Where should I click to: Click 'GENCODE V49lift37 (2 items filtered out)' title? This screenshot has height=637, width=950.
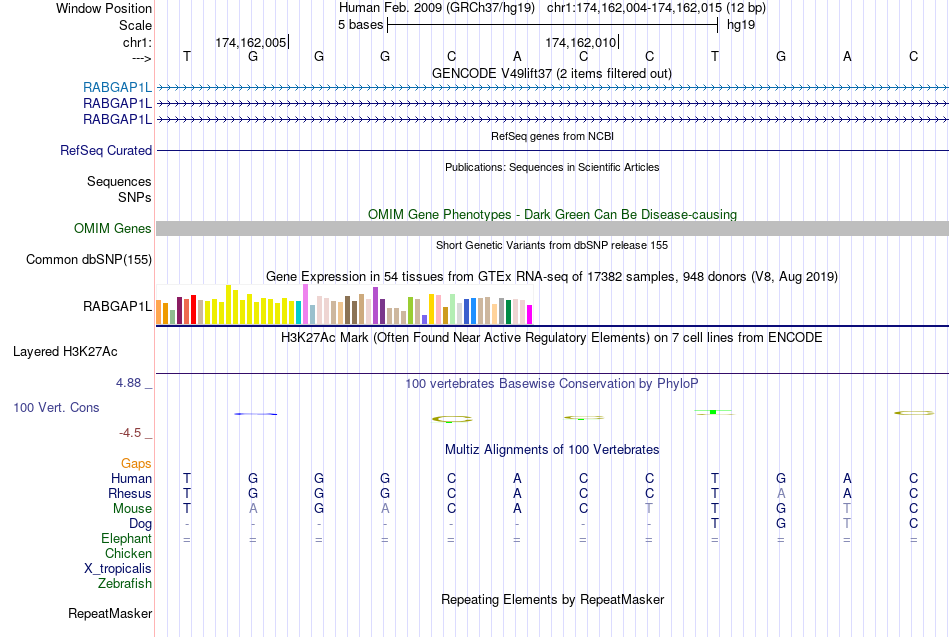point(552,73)
